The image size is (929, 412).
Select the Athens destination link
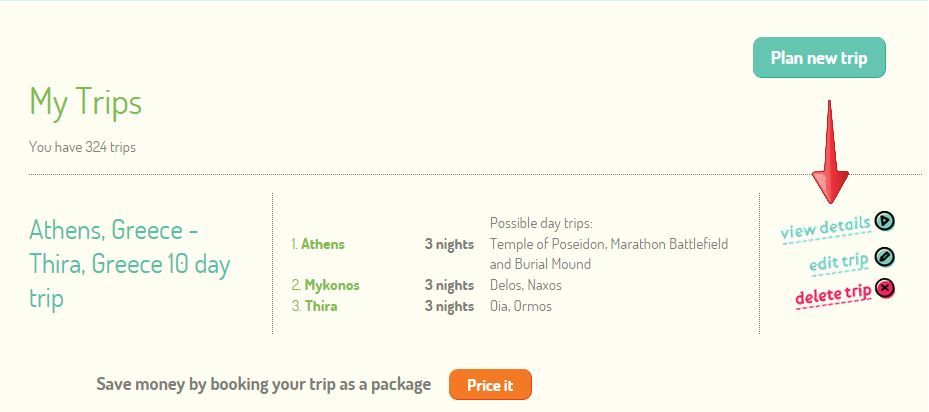click(x=322, y=244)
